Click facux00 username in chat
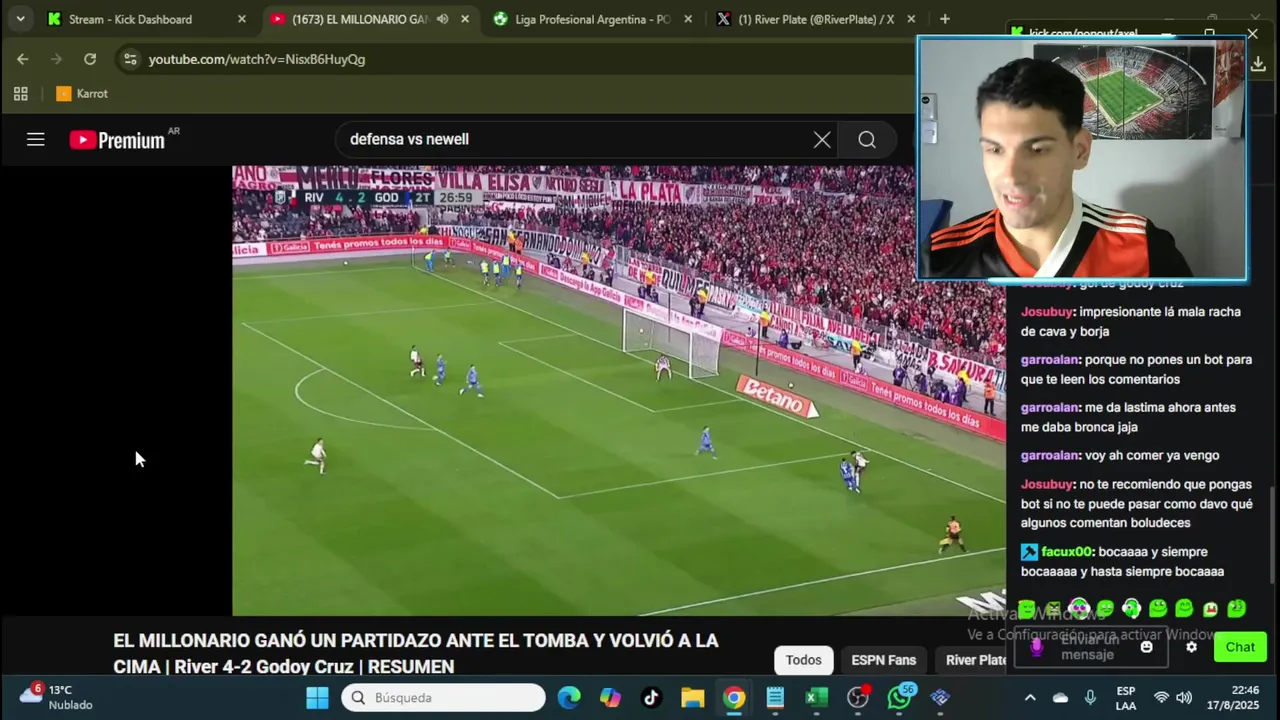 1067,552
